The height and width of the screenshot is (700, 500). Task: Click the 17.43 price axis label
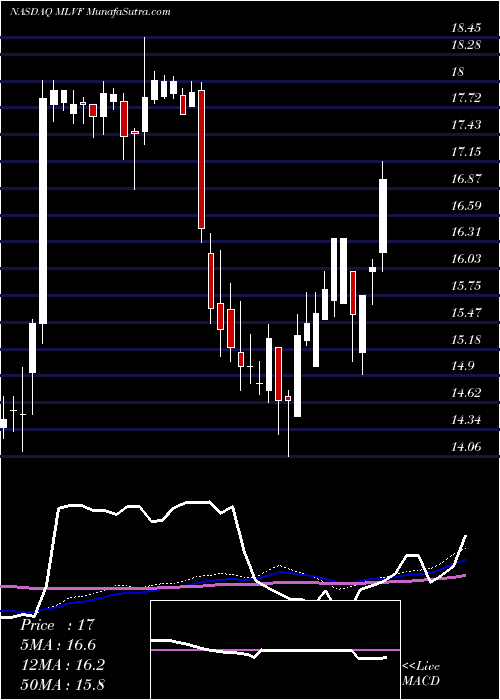click(466, 125)
